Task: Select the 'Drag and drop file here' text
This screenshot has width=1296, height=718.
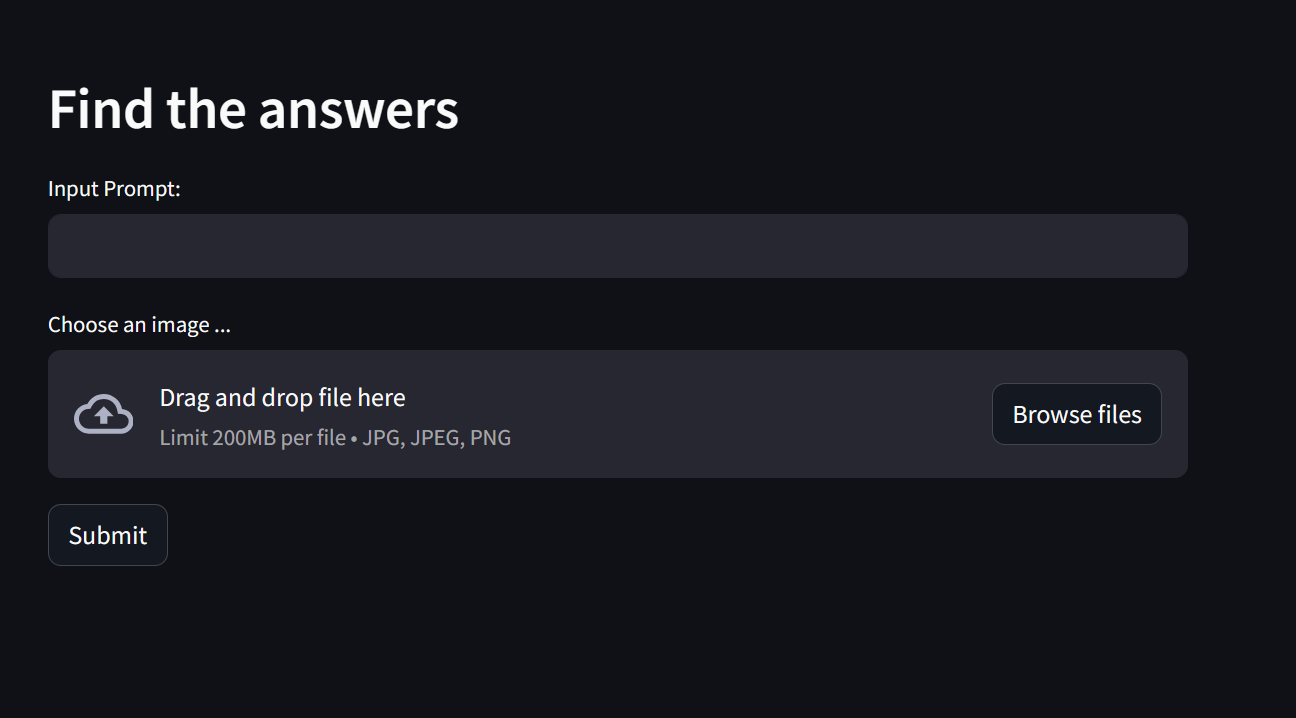Action: 283,397
